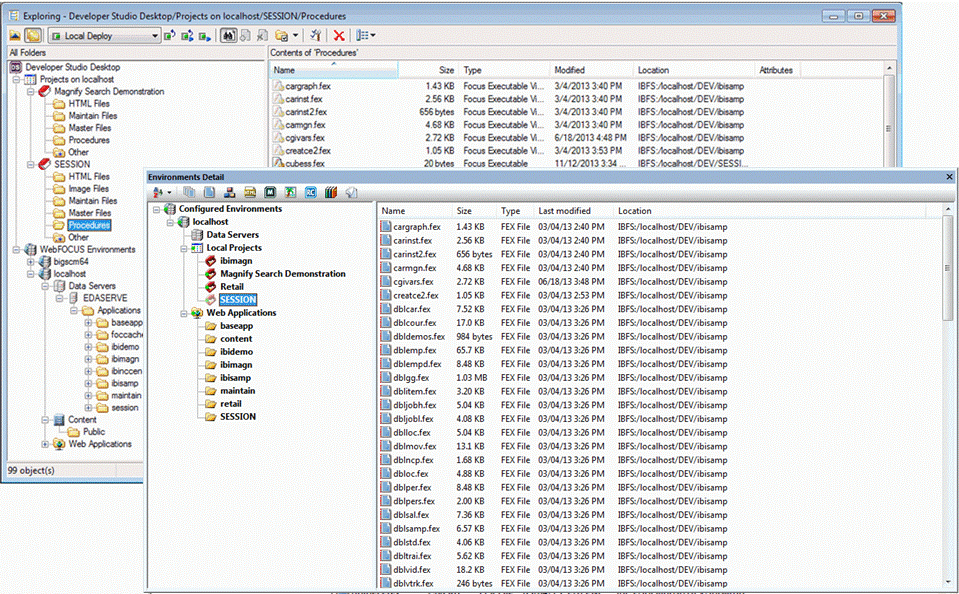
Task: Click the up-one-level folder icon in Explorer toolbar
Action: [15, 35]
